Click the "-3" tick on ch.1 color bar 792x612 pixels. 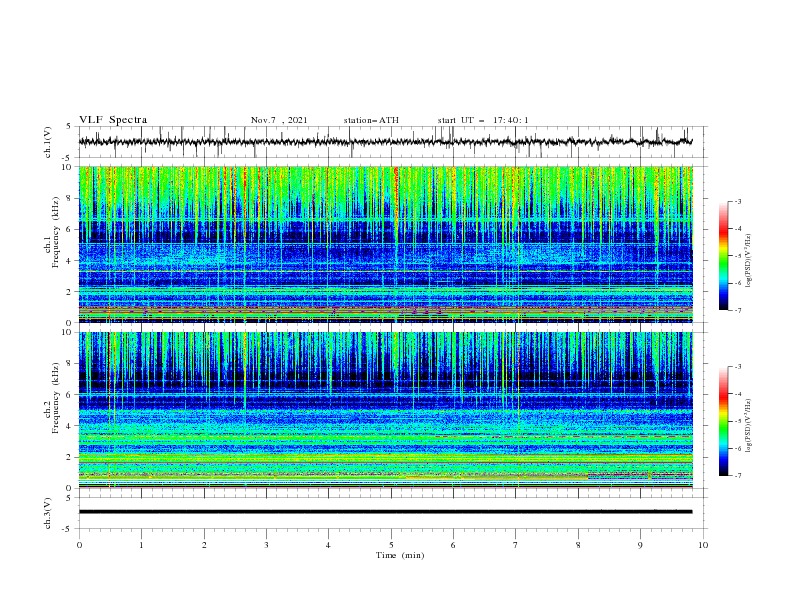pyautogui.click(x=737, y=201)
